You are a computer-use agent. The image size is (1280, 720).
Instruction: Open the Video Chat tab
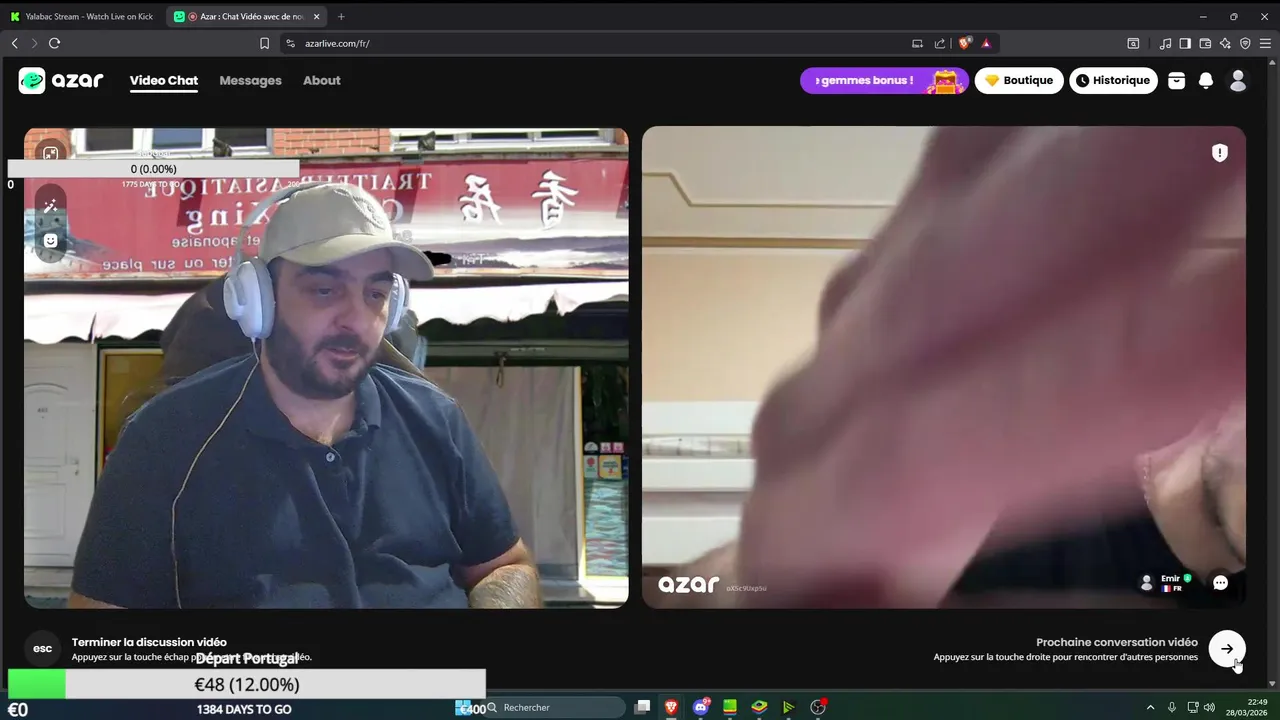(164, 81)
